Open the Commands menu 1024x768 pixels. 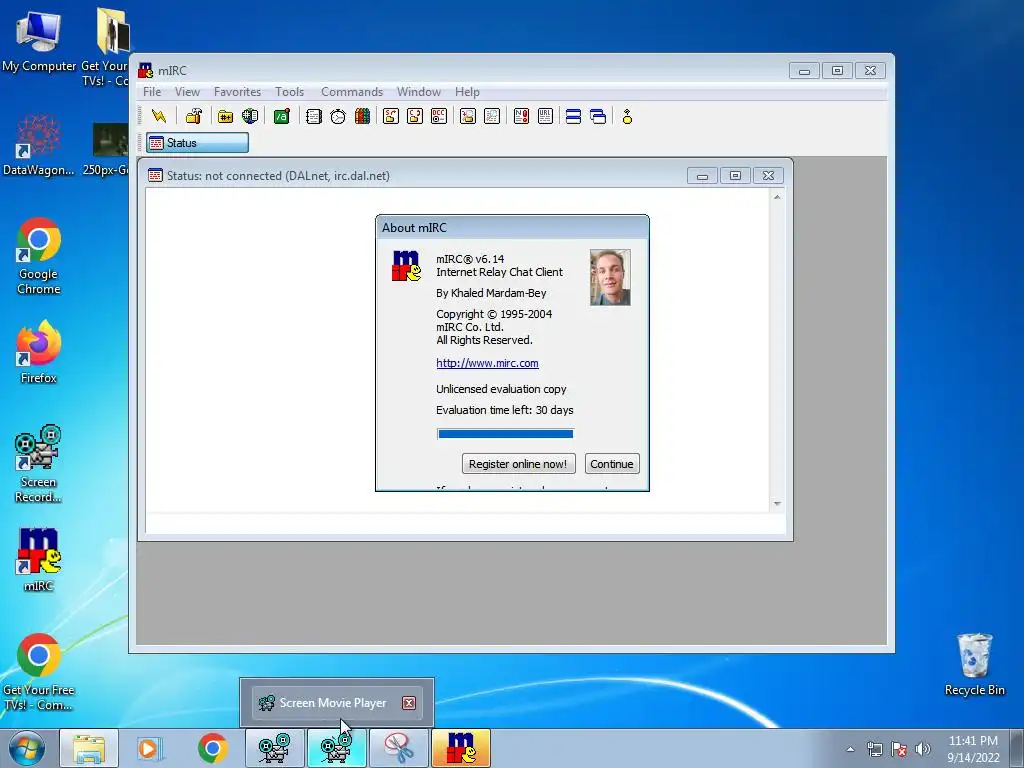(x=351, y=91)
